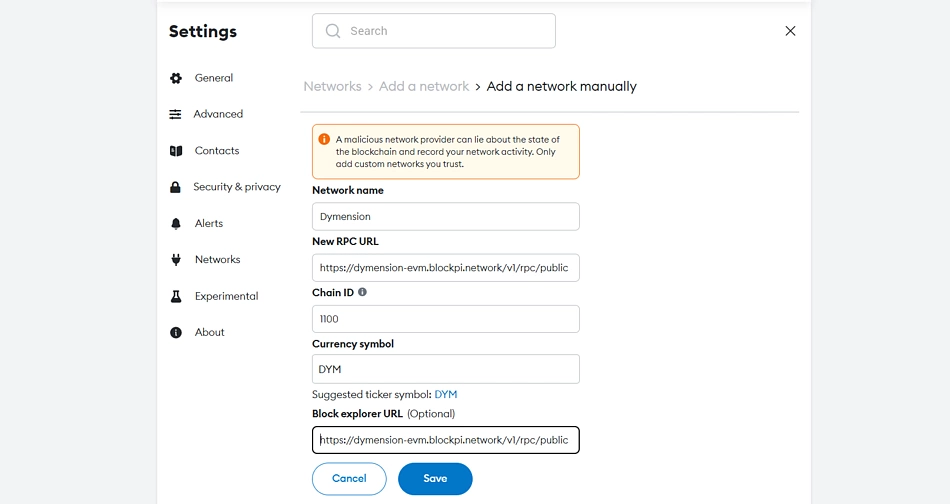Click the About info icon
The image size is (950, 504).
[x=176, y=333]
